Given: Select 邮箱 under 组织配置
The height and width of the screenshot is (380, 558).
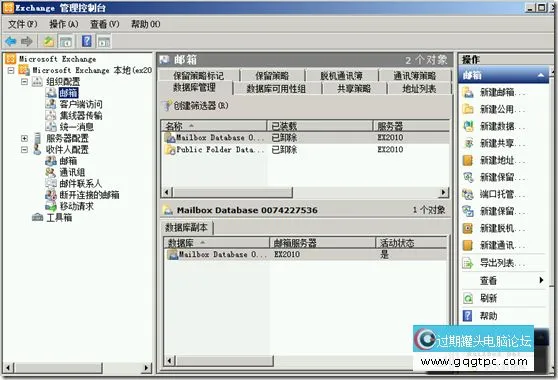Looking at the screenshot, I should (x=68, y=93).
